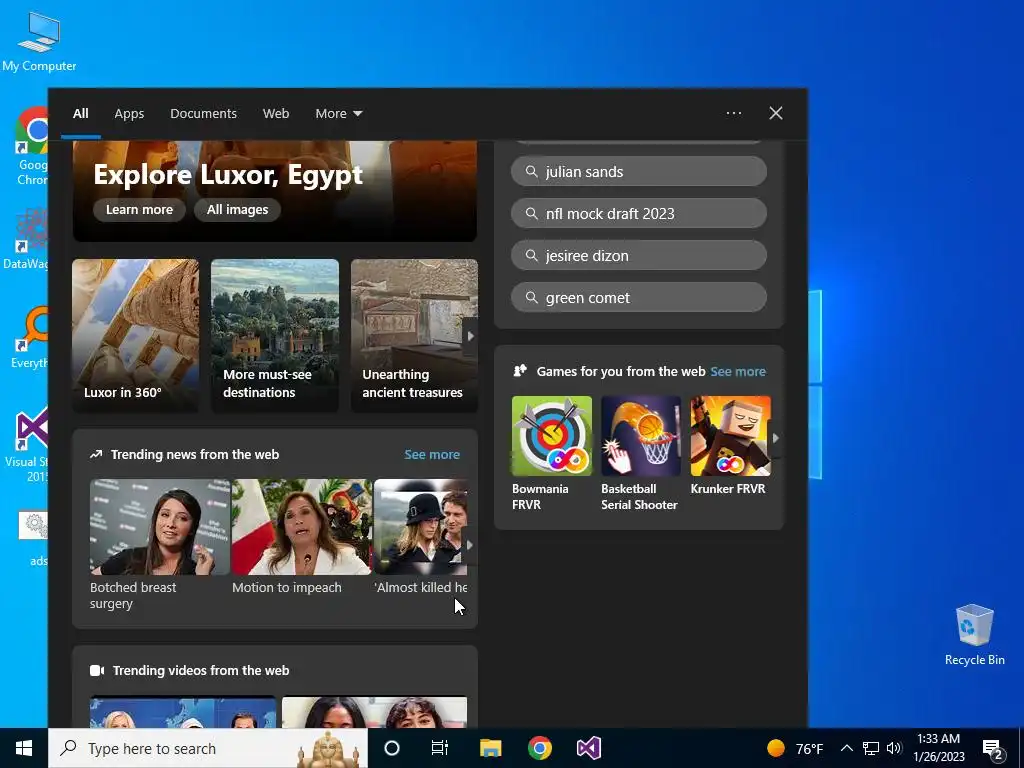Select the Visual Studio desktop shortcut
1024x768 pixels.
(31, 445)
